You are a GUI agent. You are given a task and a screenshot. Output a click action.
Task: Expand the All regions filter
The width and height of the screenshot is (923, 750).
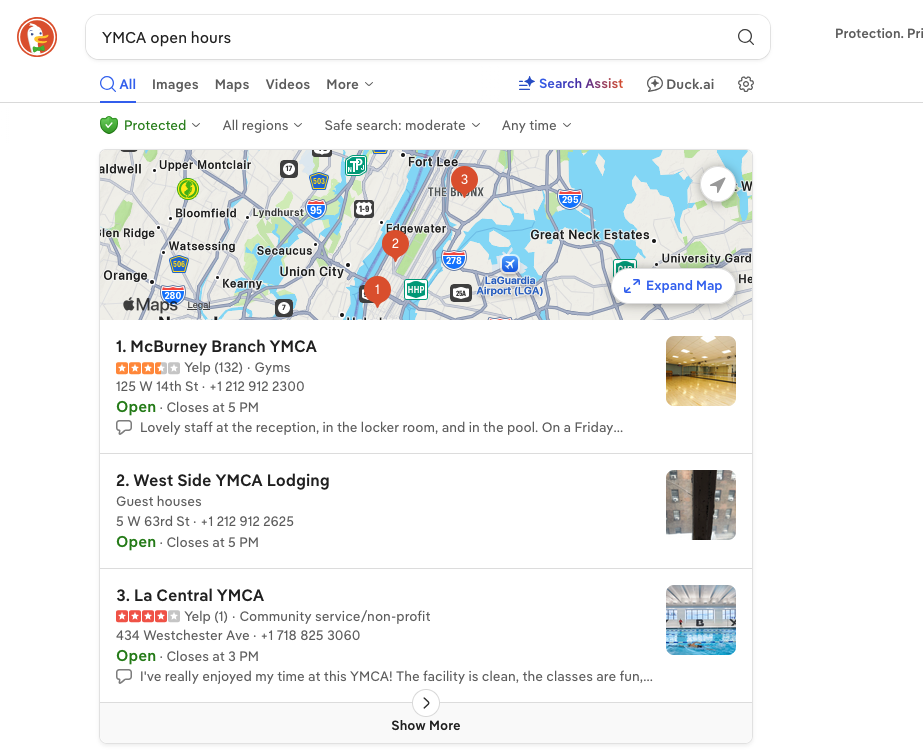[263, 125]
